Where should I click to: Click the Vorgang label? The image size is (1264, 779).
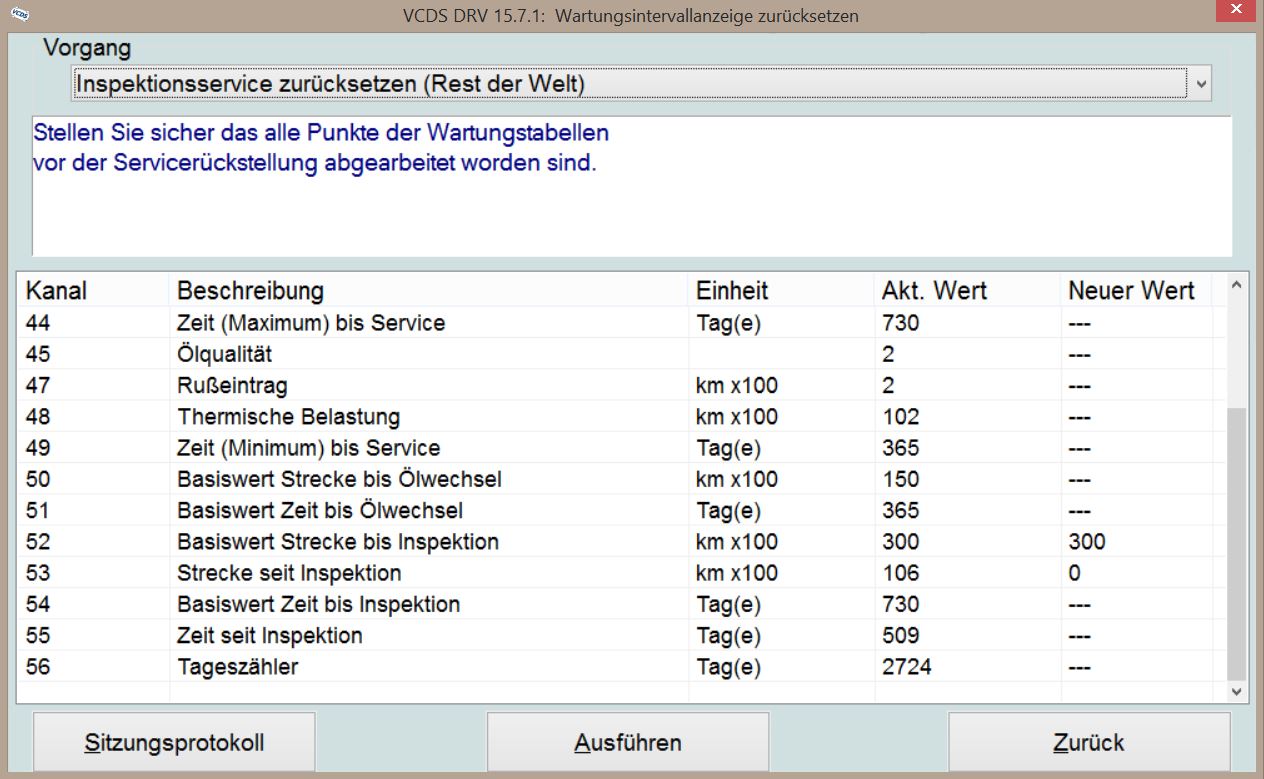coord(87,48)
